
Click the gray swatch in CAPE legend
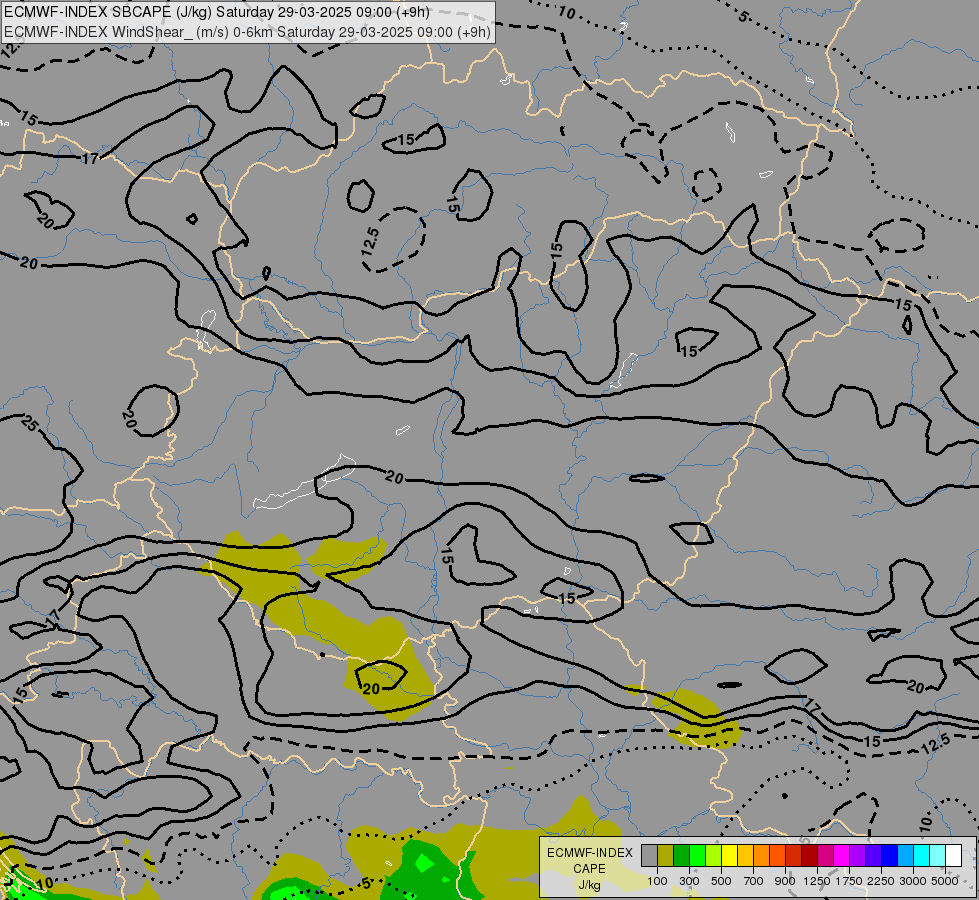click(649, 855)
